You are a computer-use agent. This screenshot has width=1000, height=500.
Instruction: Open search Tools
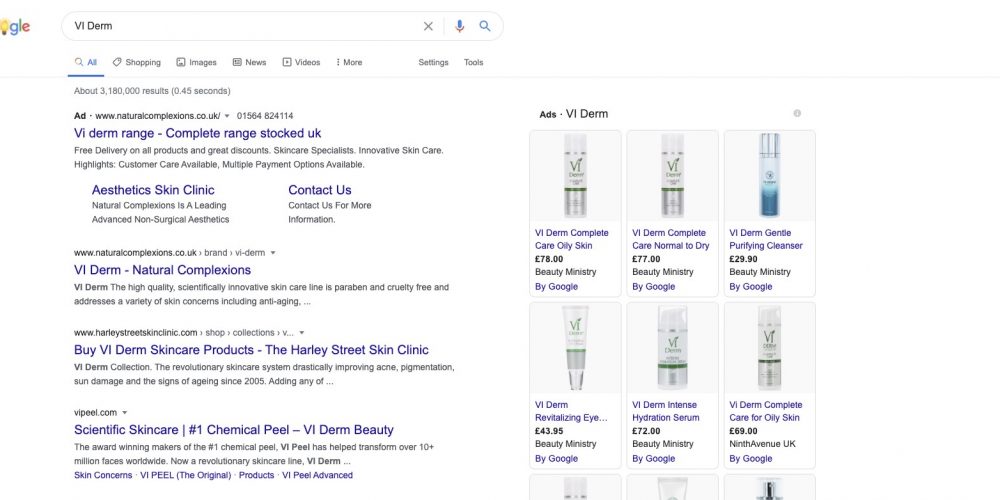point(473,62)
